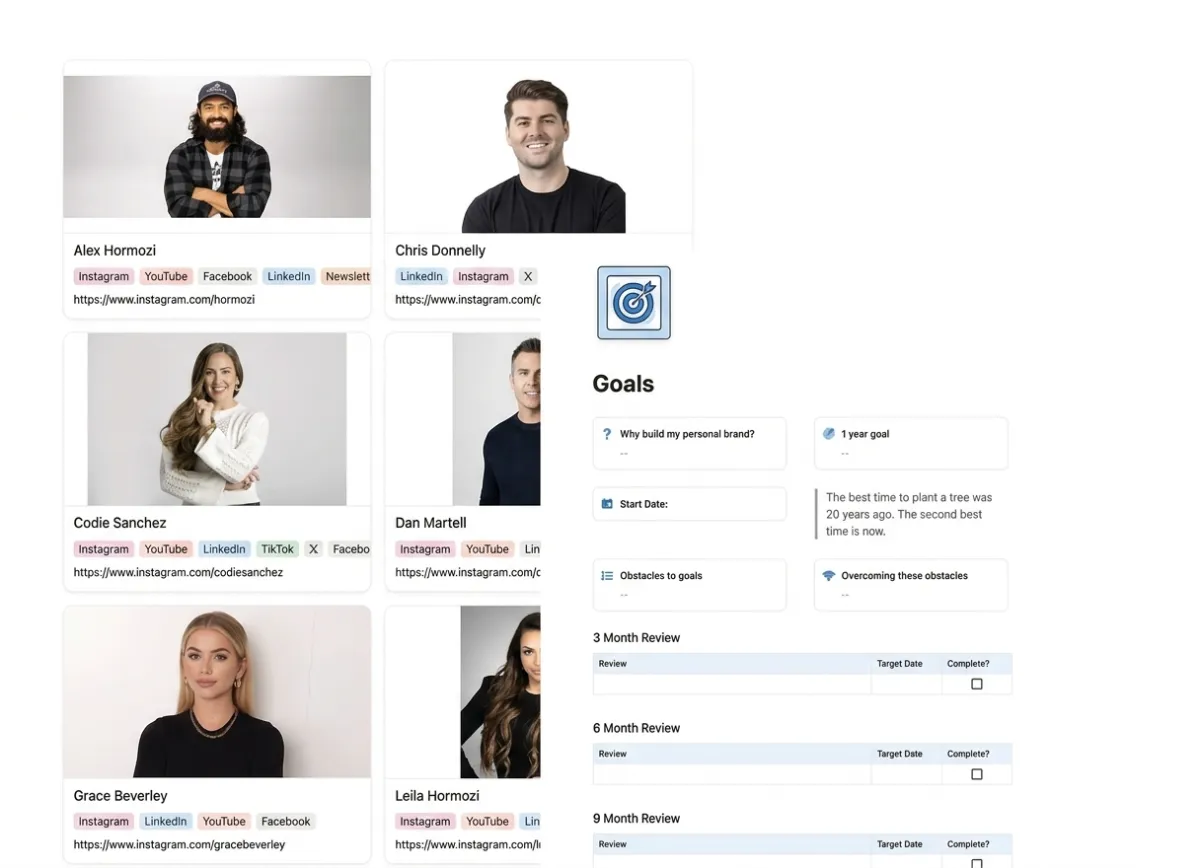This screenshot has width=1200, height=868.
Task: Click the Overcoming these obstacles icon
Action: point(828,576)
